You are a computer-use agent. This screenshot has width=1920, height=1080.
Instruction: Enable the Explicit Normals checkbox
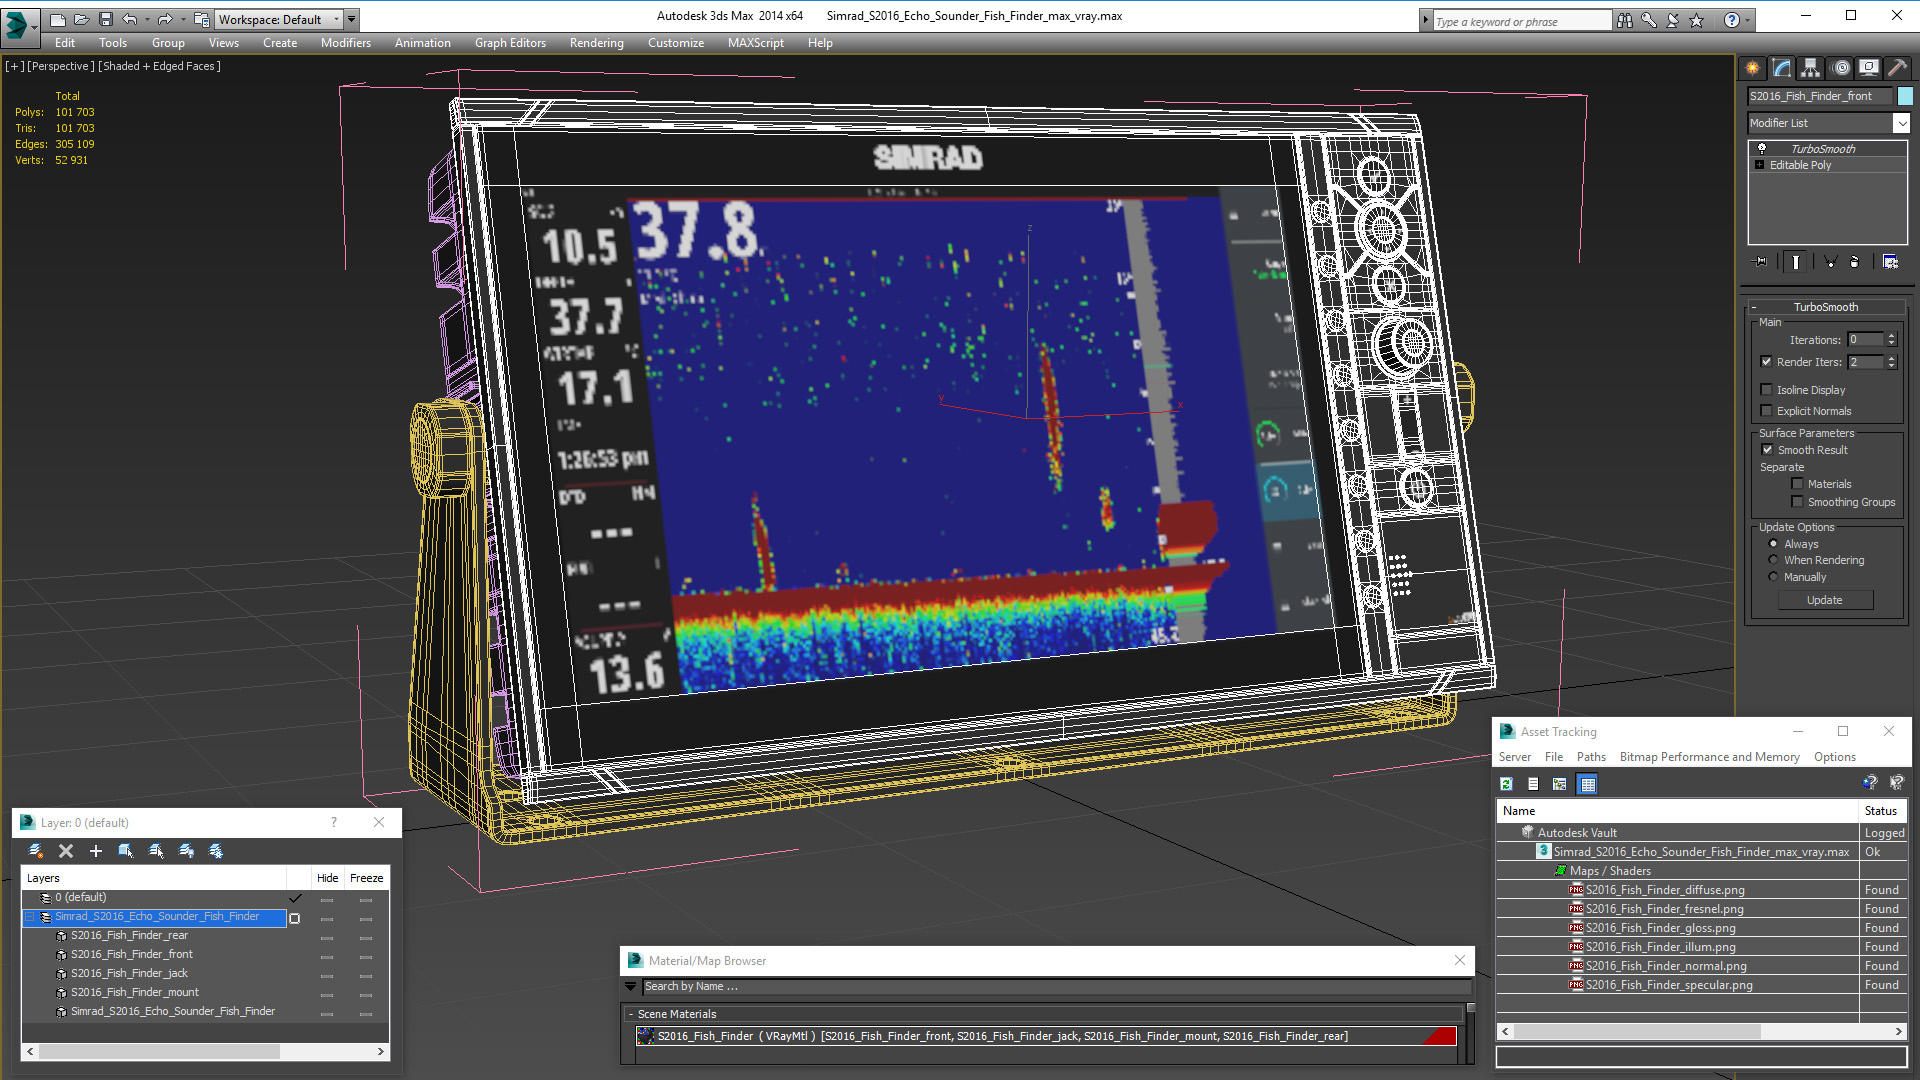click(1767, 411)
